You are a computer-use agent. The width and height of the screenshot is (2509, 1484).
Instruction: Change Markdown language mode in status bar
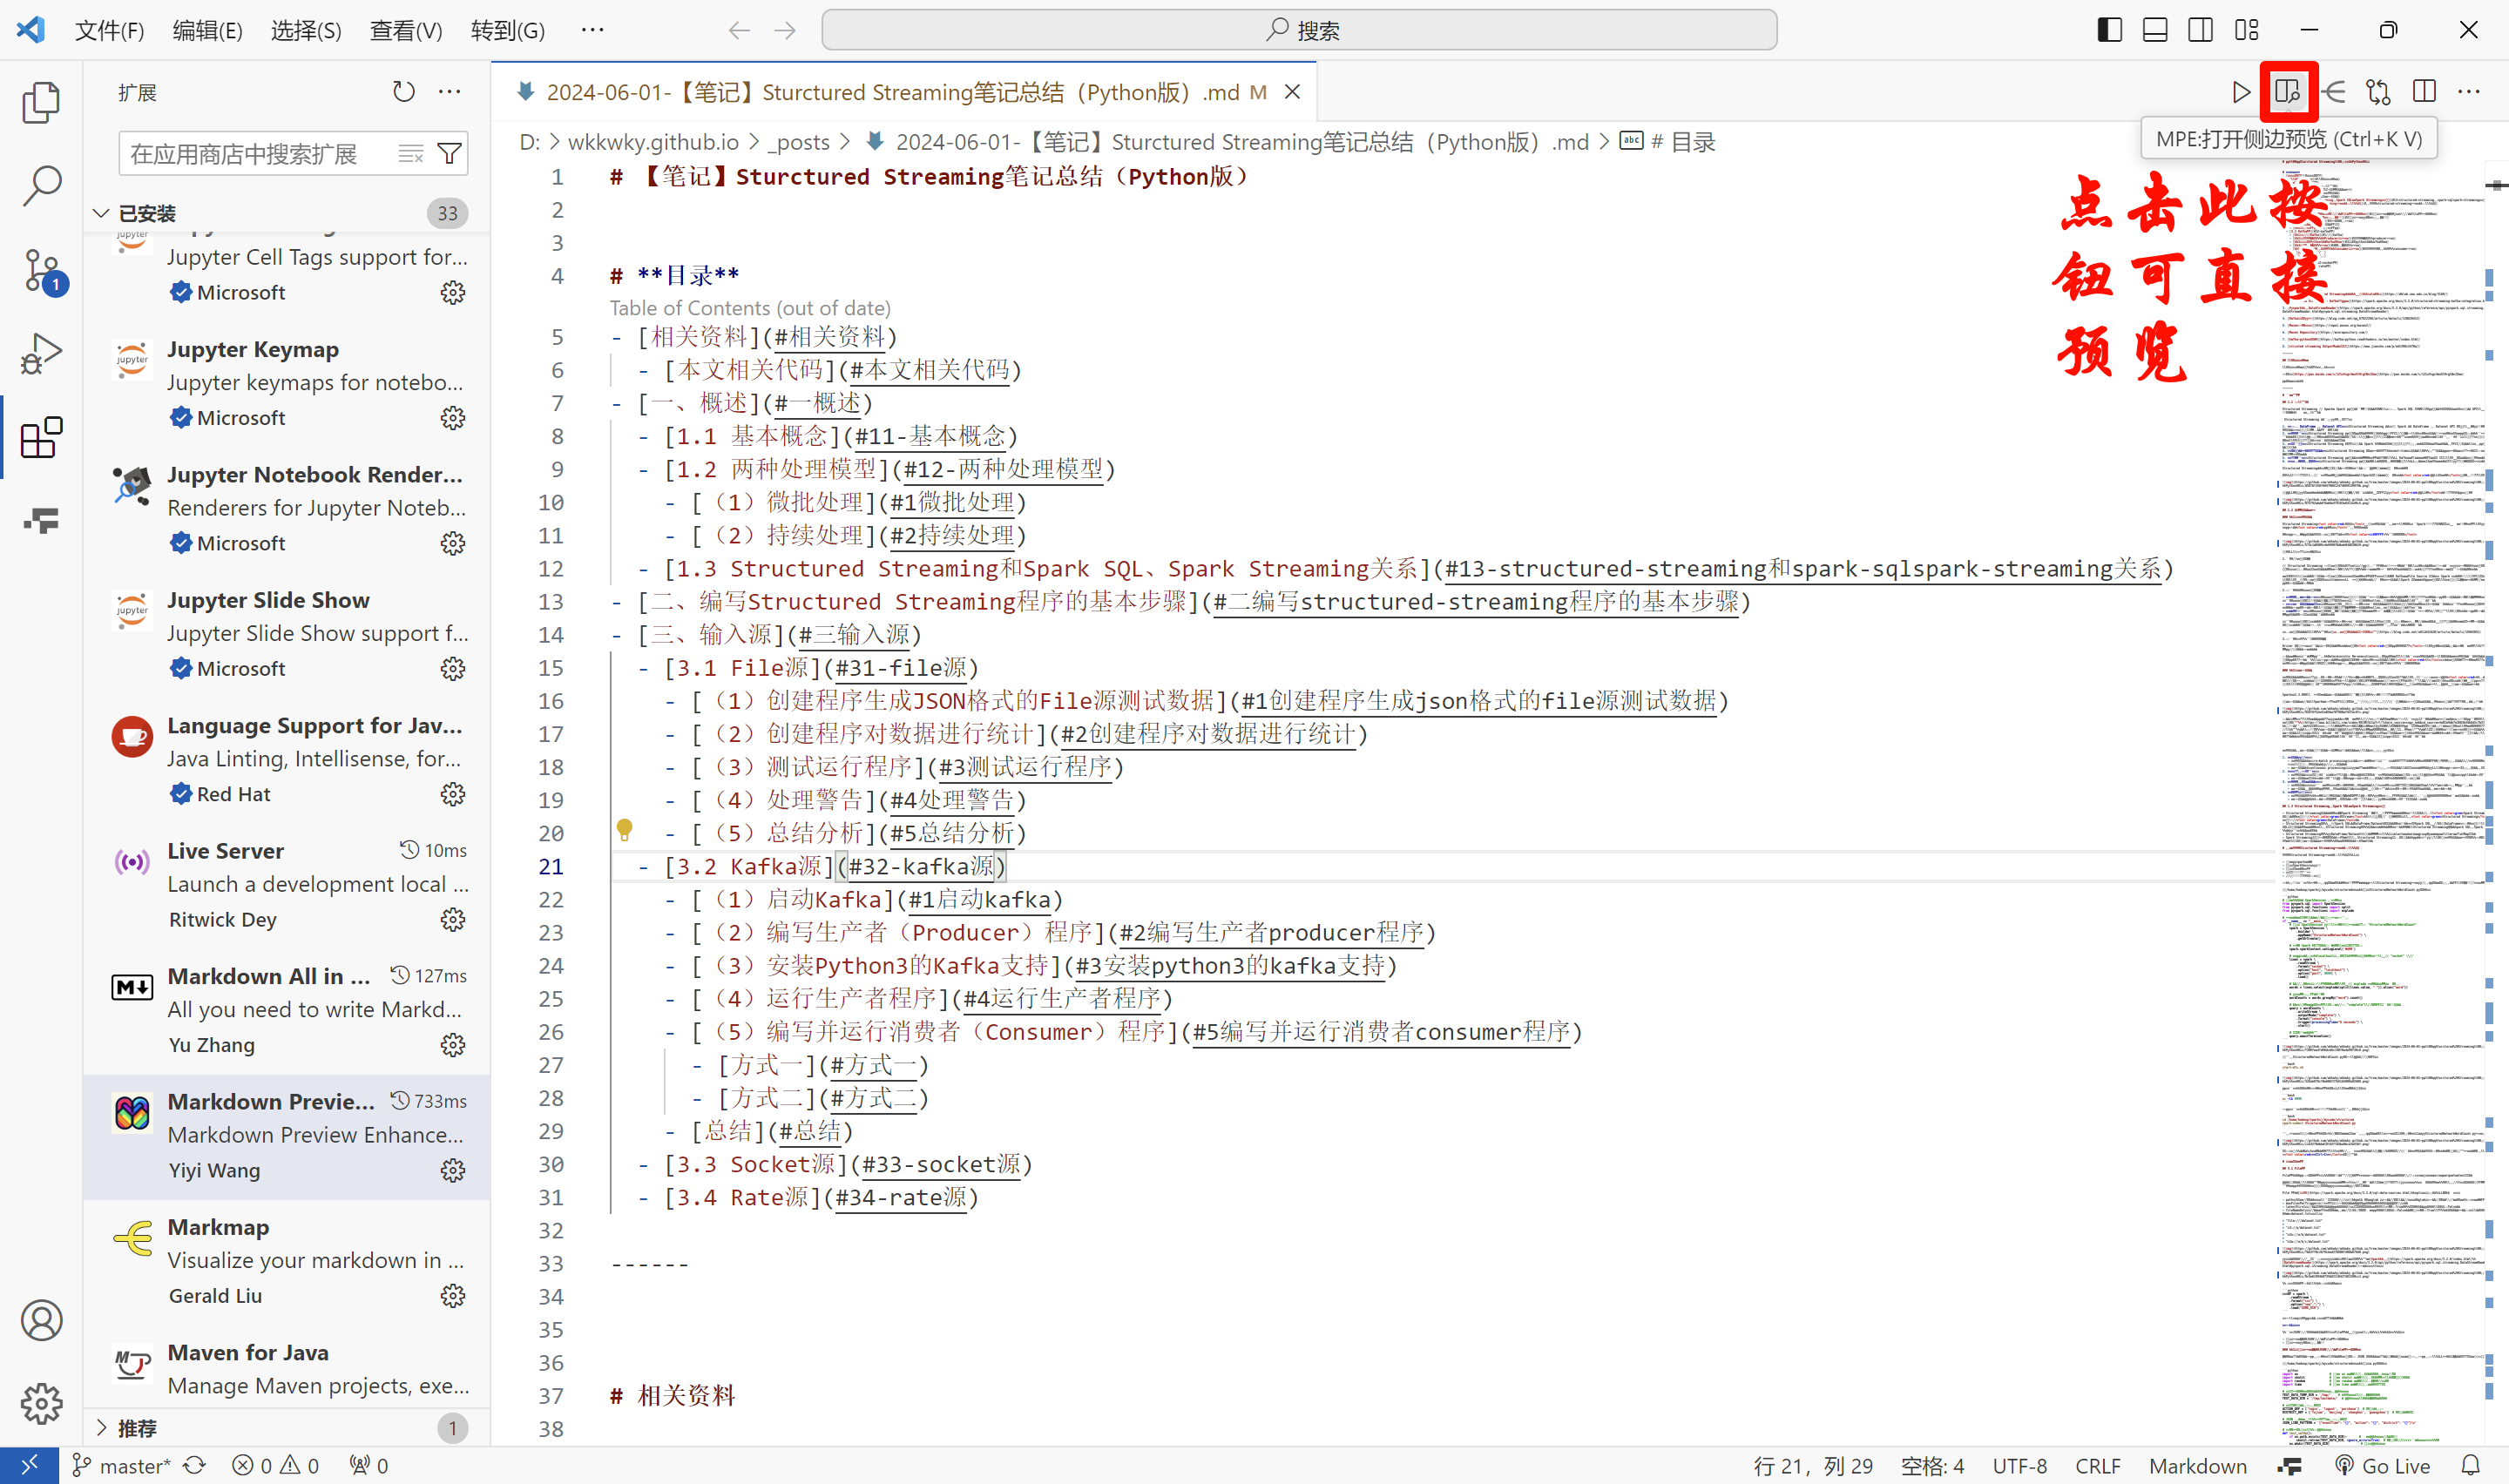coord(2197,1466)
